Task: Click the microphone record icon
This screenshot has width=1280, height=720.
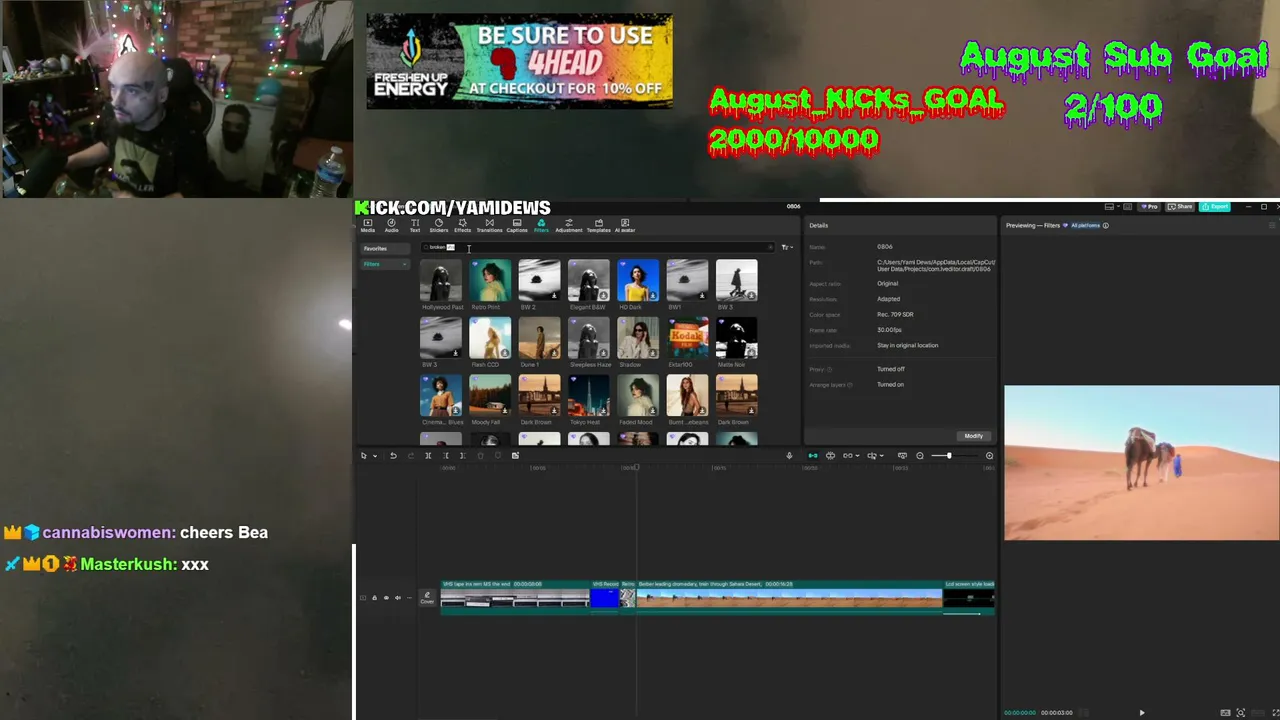Action: pos(789,456)
